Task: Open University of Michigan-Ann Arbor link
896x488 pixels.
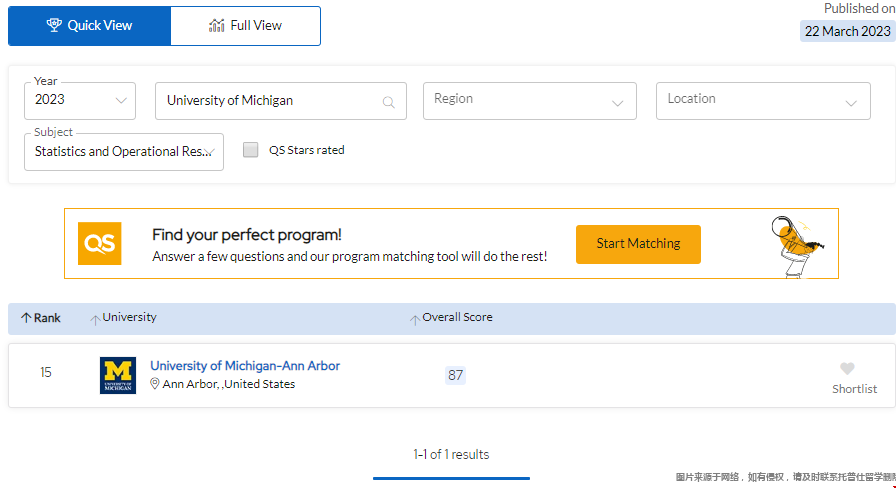Action: [x=245, y=366]
